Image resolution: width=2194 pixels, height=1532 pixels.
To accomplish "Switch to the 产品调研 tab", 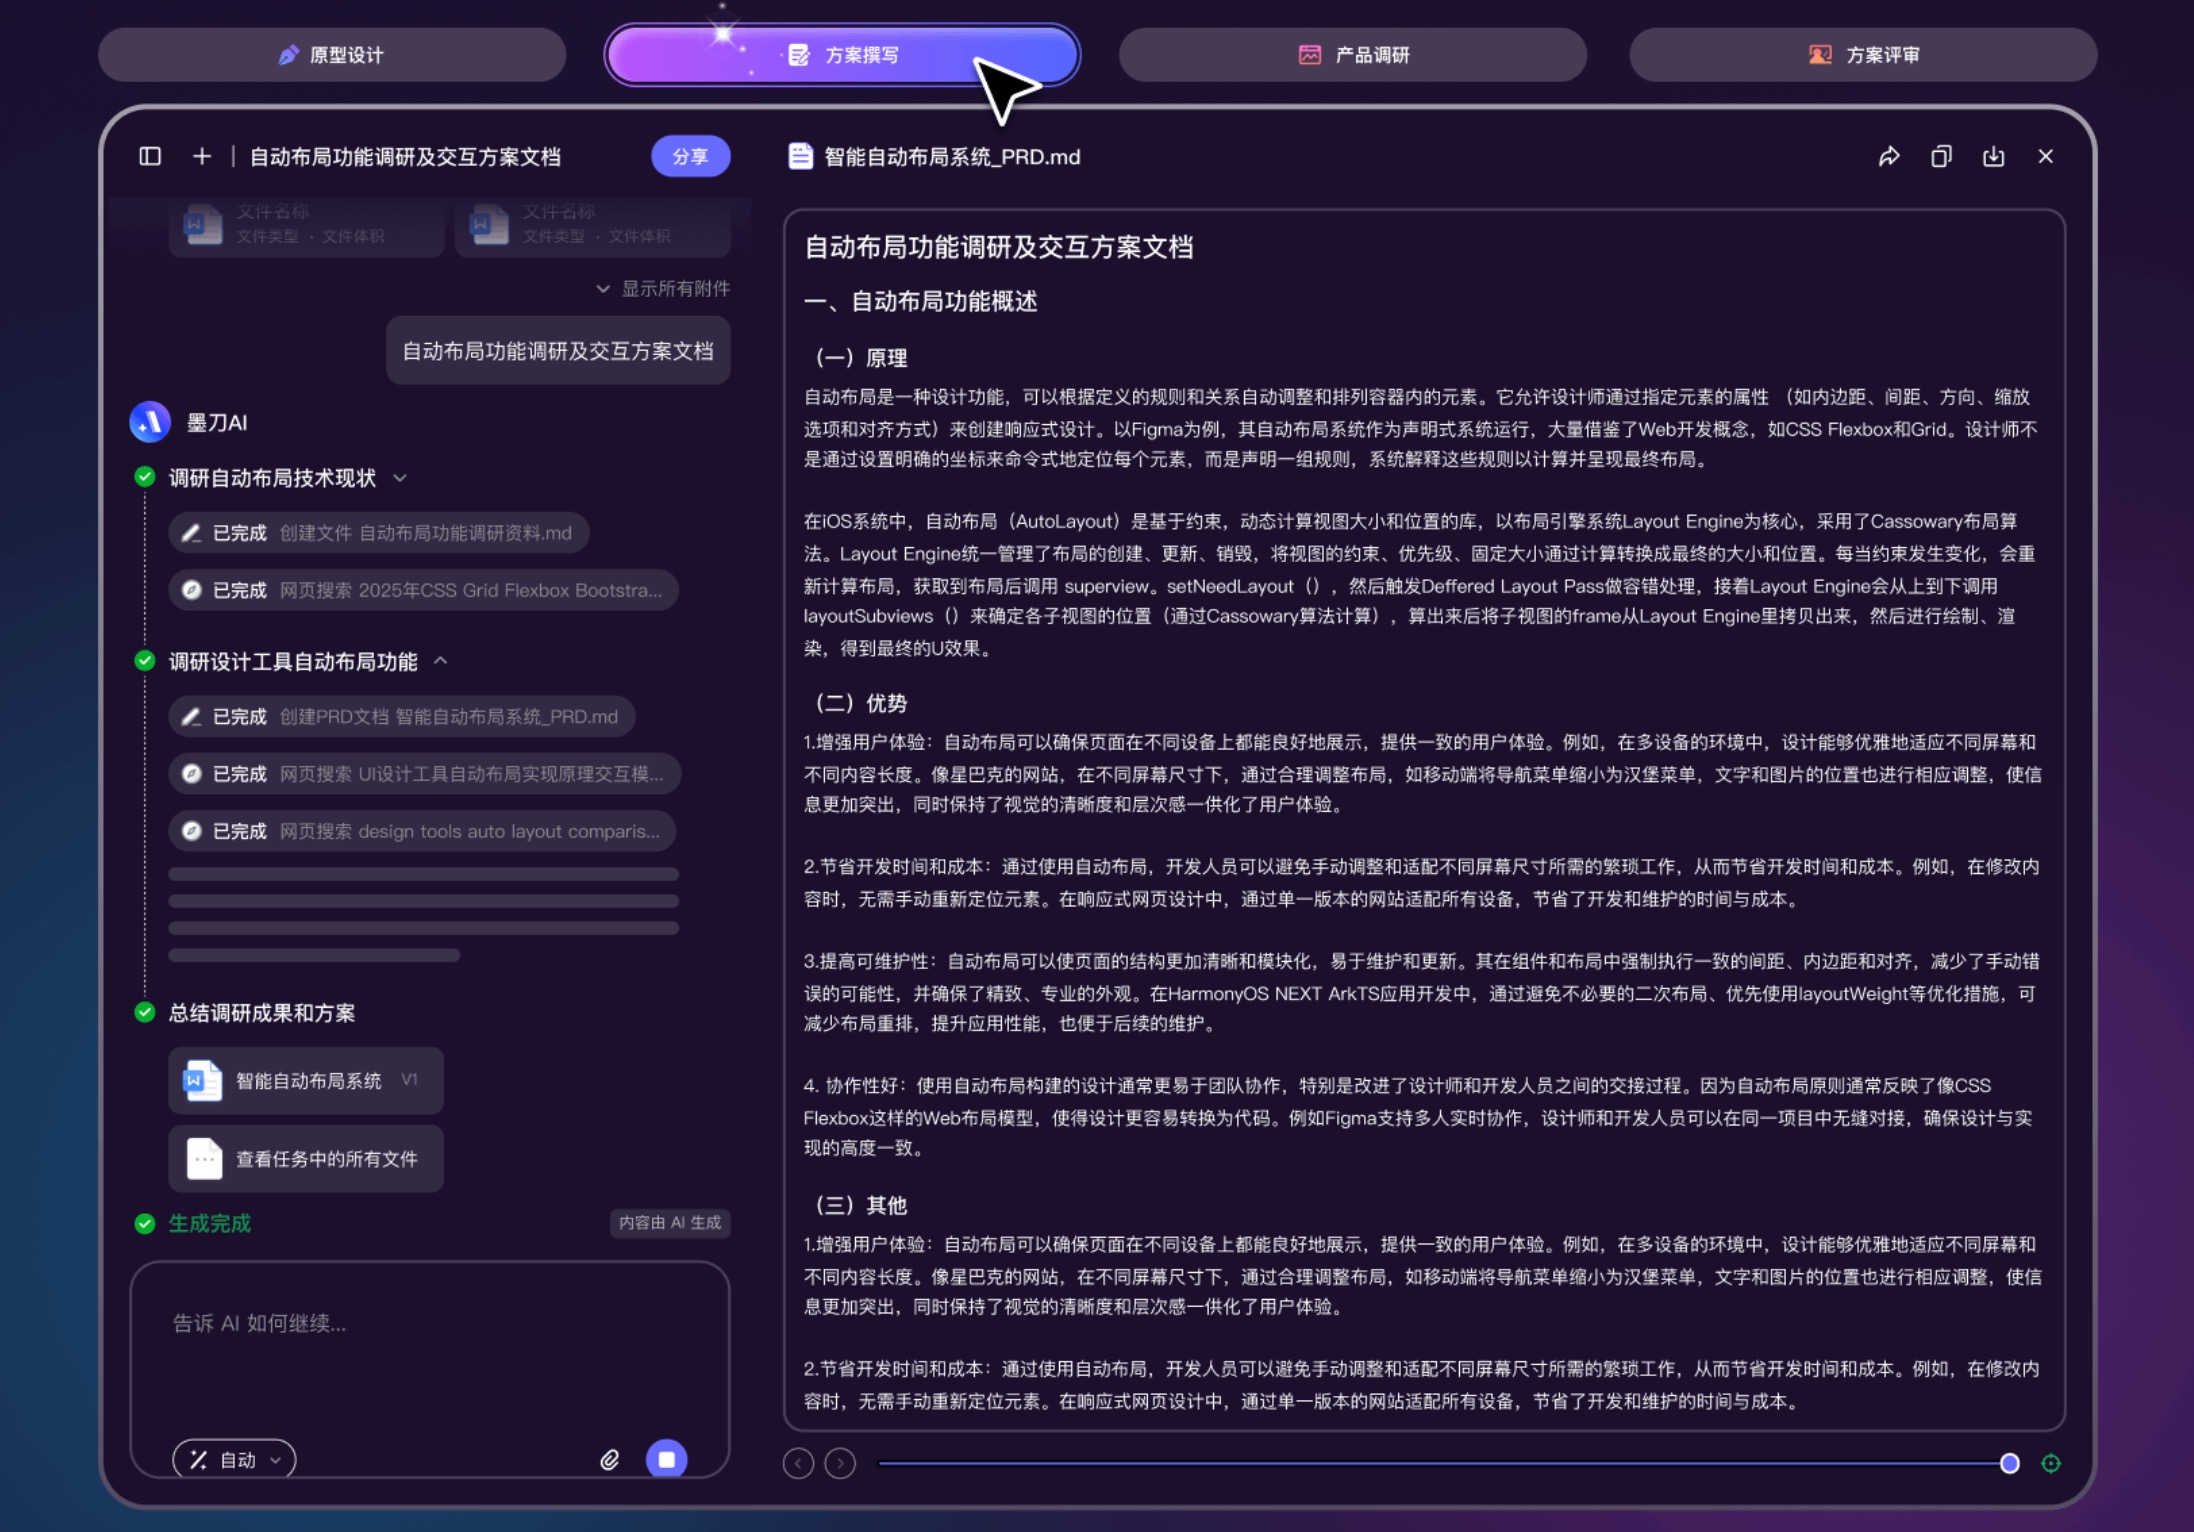I will point(1352,55).
